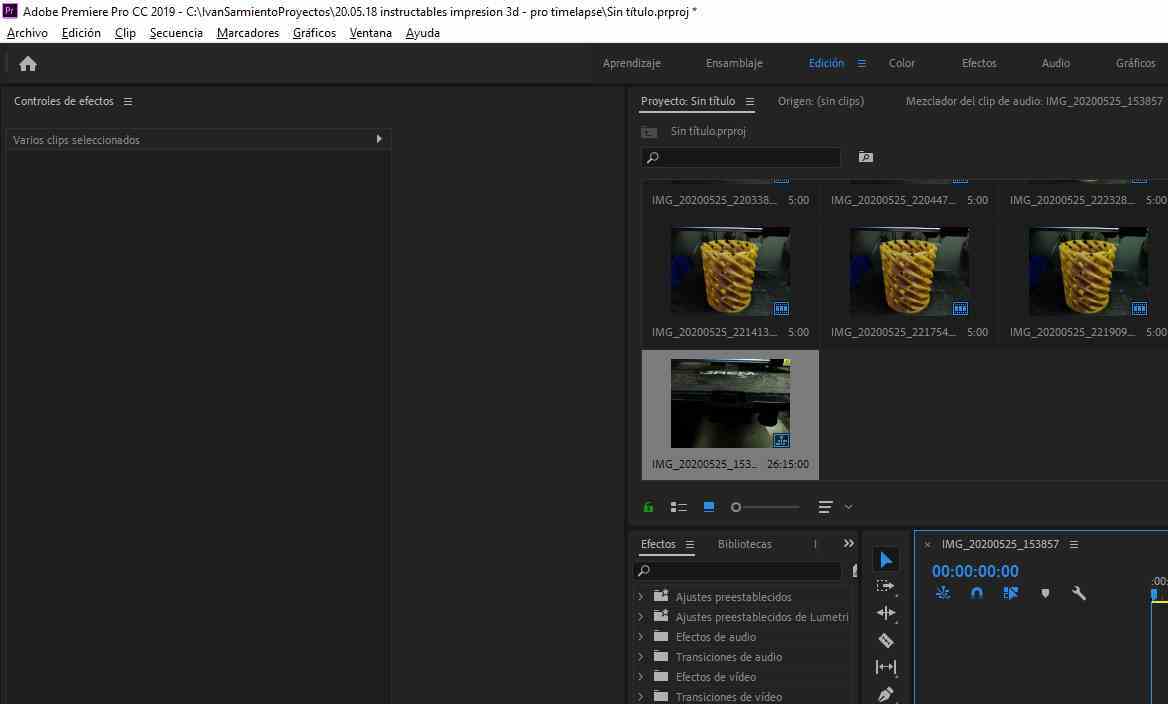Toggle timeline Snap magnet icon
The width and height of the screenshot is (1168, 704).
coord(977,593)
